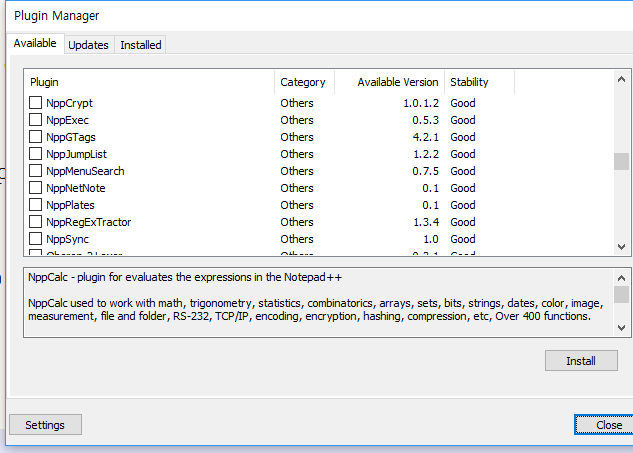The width and height of the screenshot is (633, 453).
Task: Click Good stability in NppNetNote row
Action: coord(463,188)
